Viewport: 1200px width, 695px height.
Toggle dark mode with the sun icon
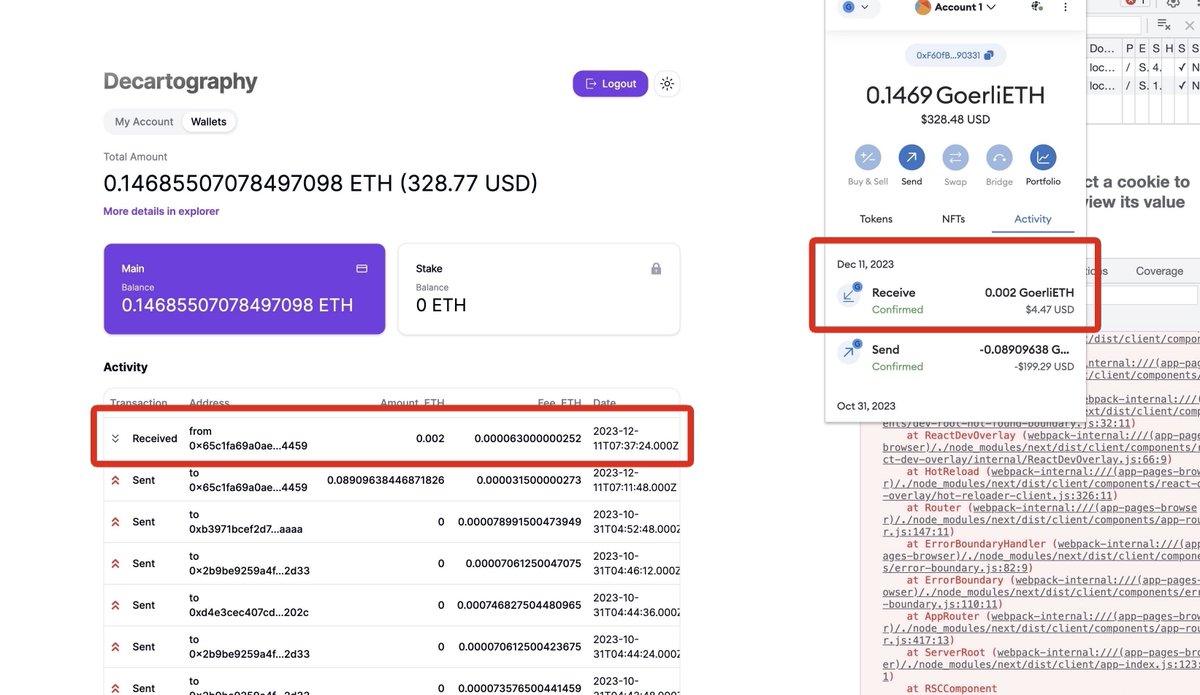coord(667,84)
